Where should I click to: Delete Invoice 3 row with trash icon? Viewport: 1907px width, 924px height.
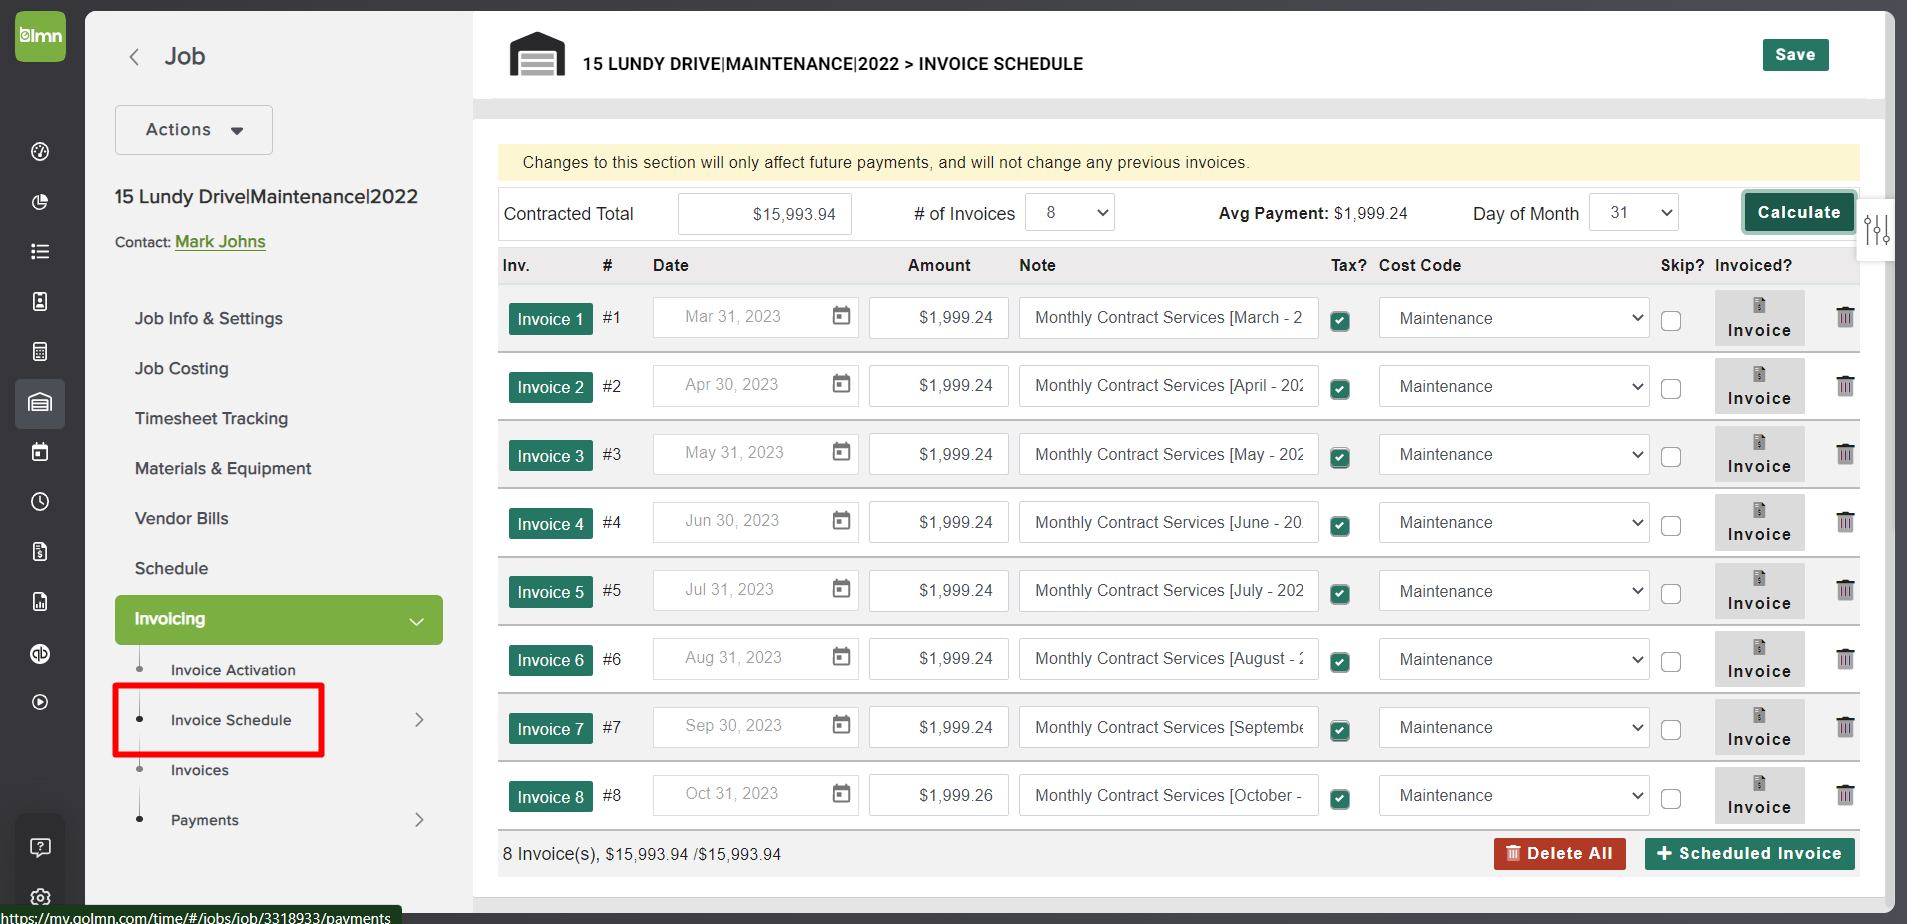[x=1845, y=453]
